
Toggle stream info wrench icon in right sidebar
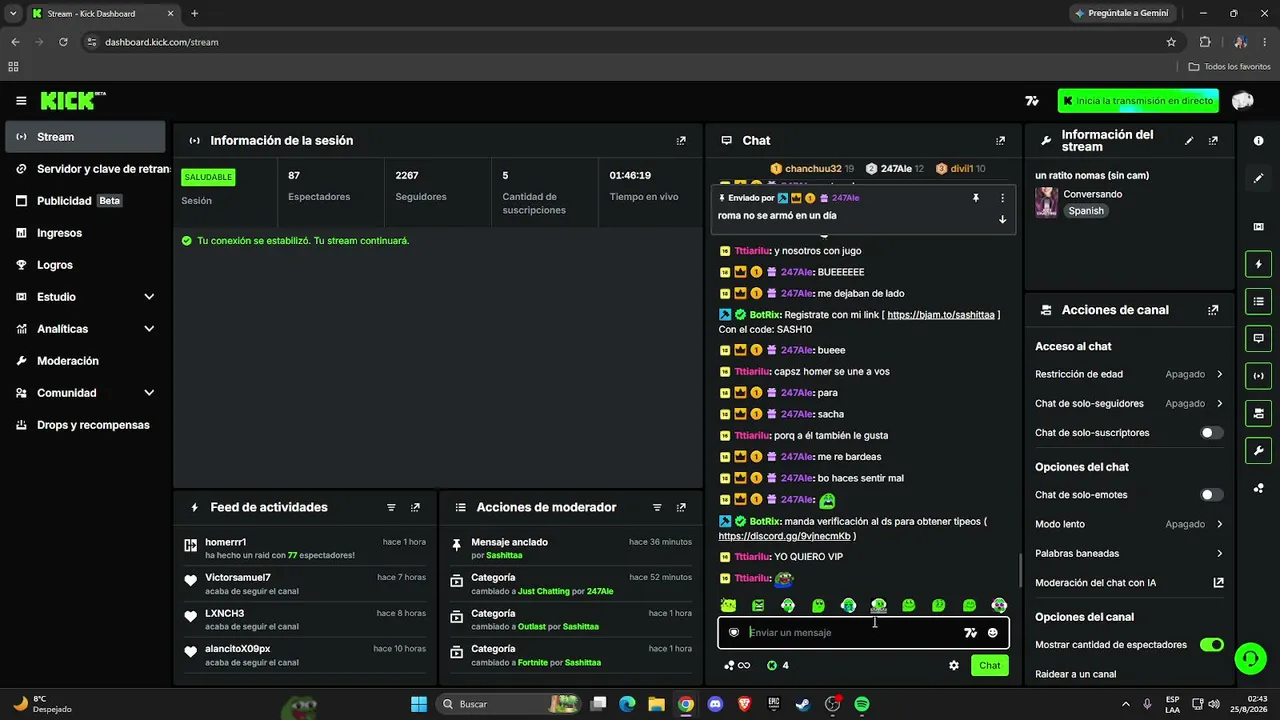[1258, 450]
